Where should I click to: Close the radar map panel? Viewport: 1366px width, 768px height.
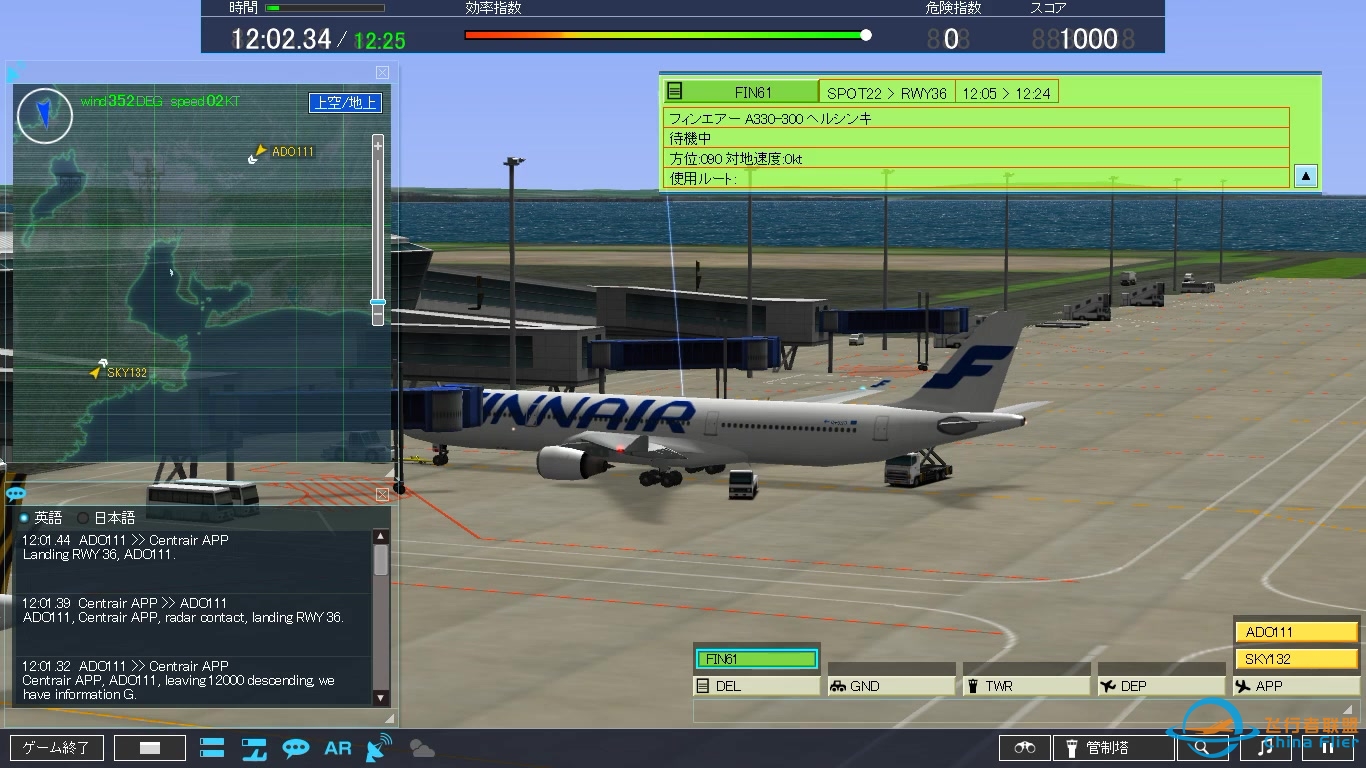click(x=382, y=72)
